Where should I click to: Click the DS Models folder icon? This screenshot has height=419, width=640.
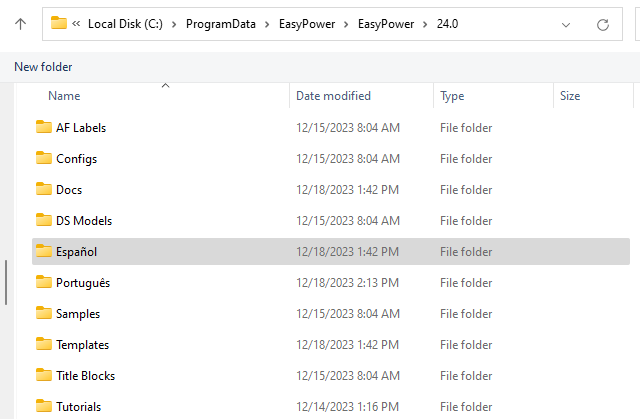pyautogui.click(x=43, y=220)
